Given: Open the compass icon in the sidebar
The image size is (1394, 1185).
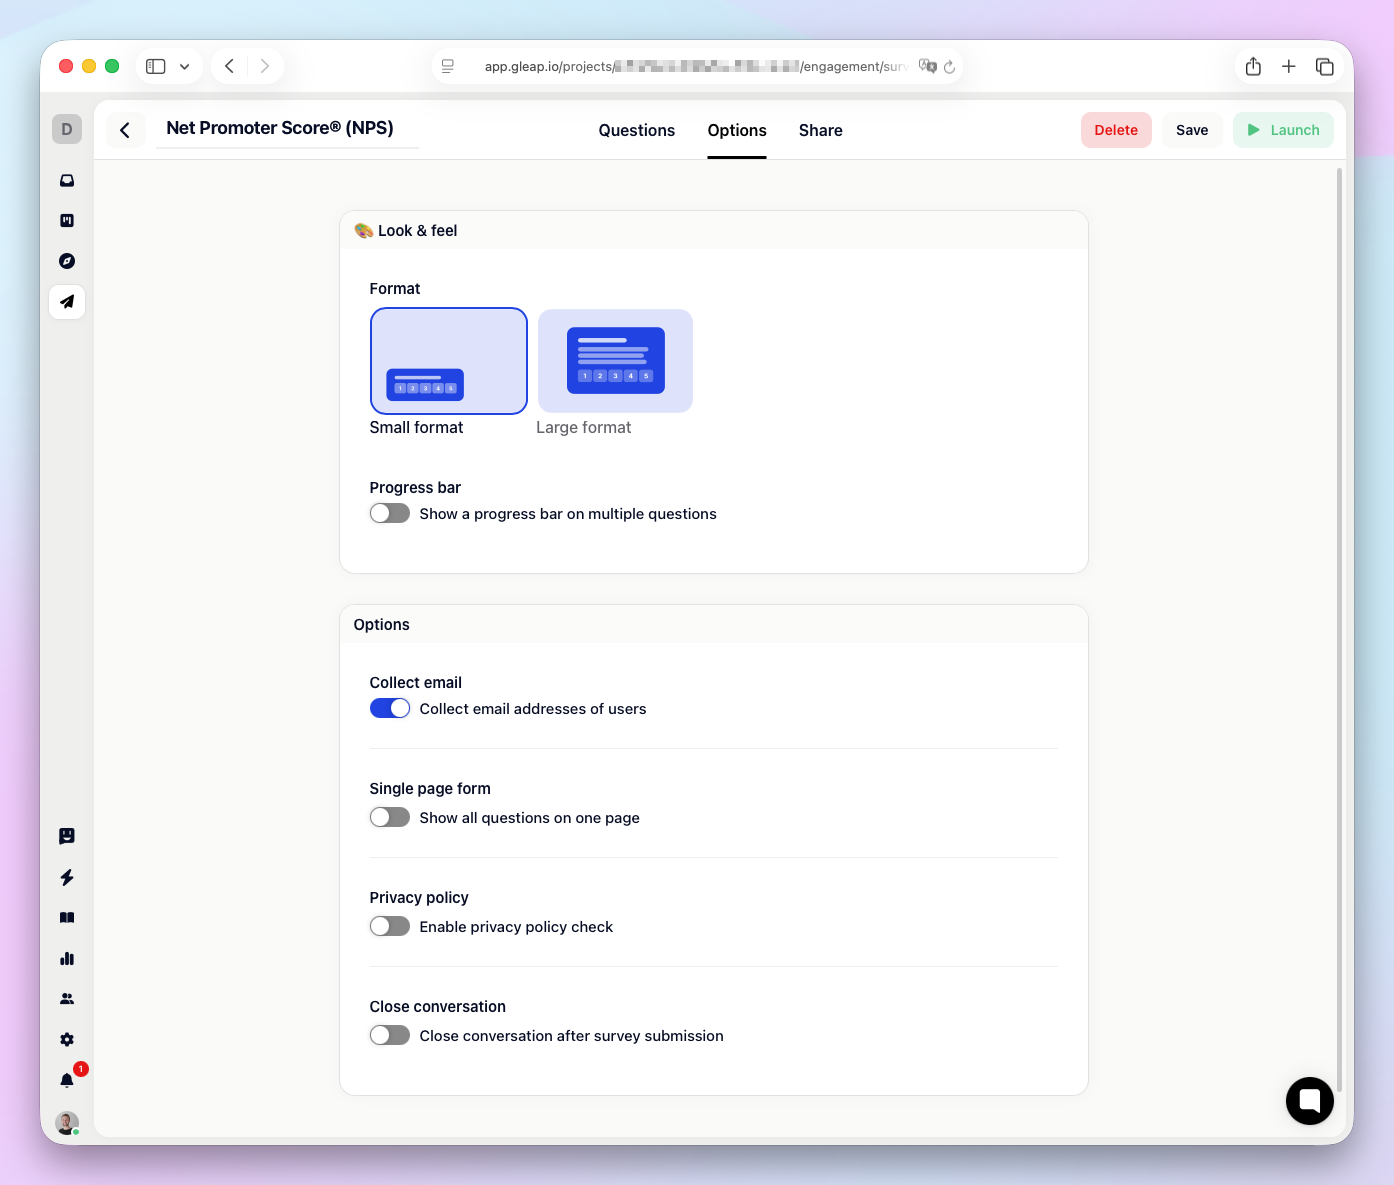Looking at the screenshot, I should [67, 261].
